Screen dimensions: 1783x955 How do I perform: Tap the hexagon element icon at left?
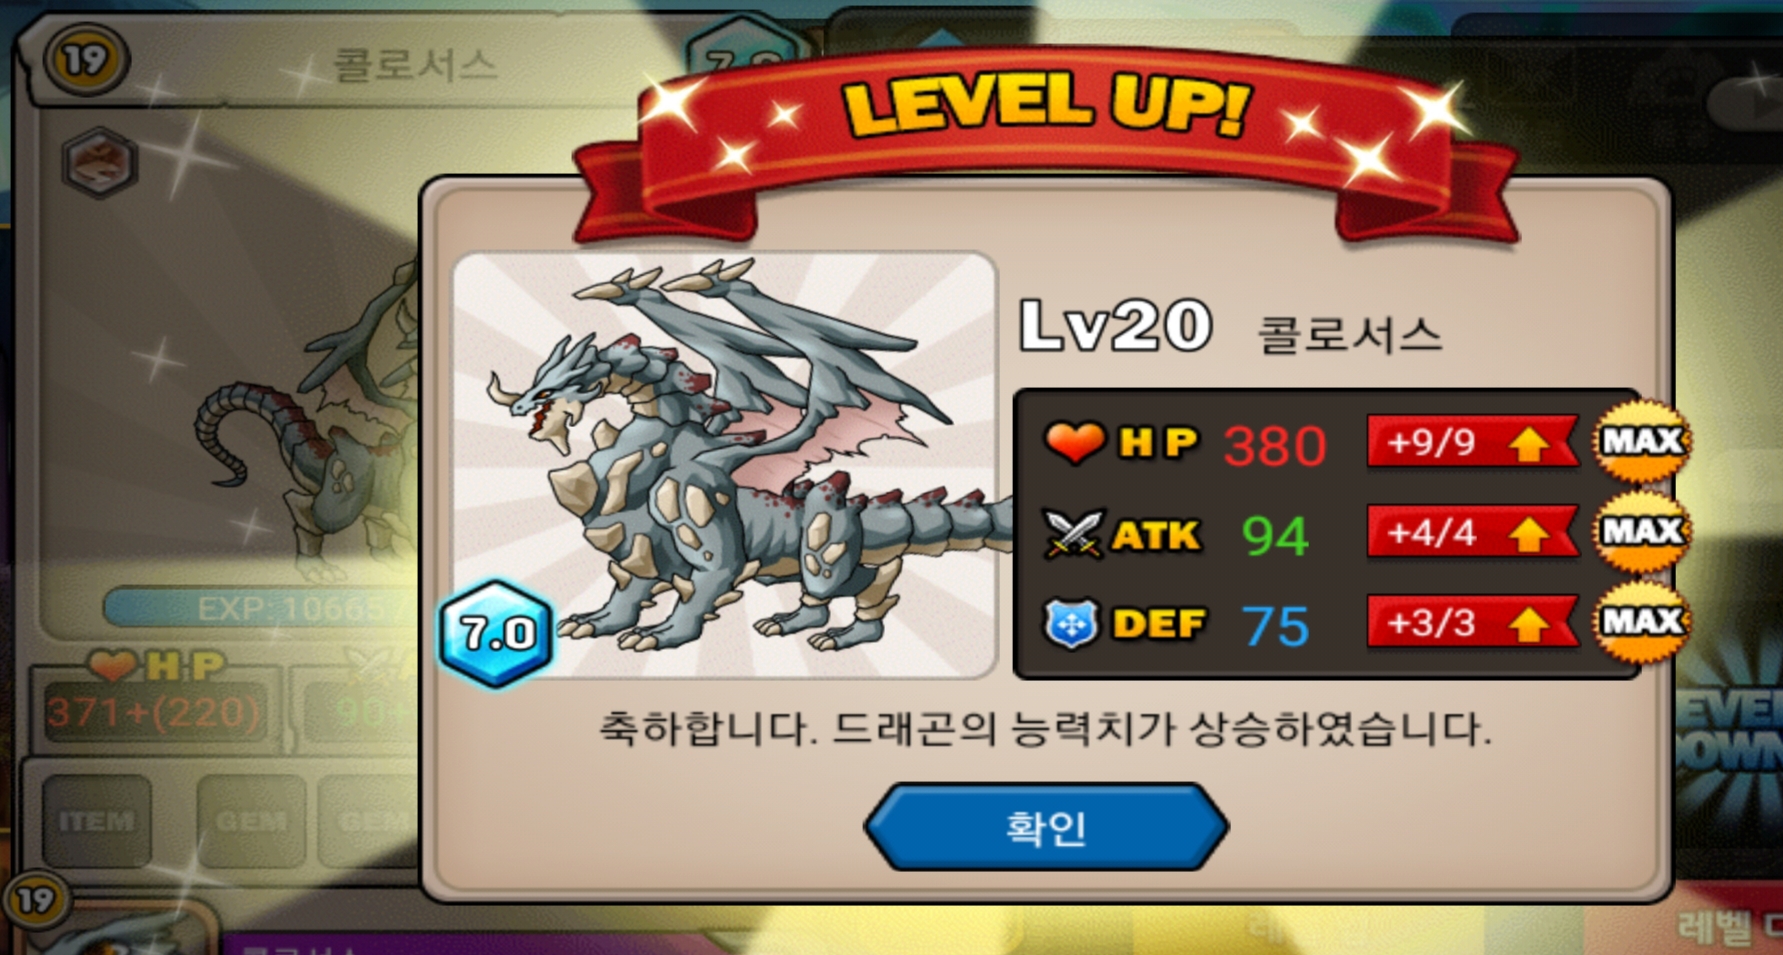pyautogui.click(x=99, y=162)
